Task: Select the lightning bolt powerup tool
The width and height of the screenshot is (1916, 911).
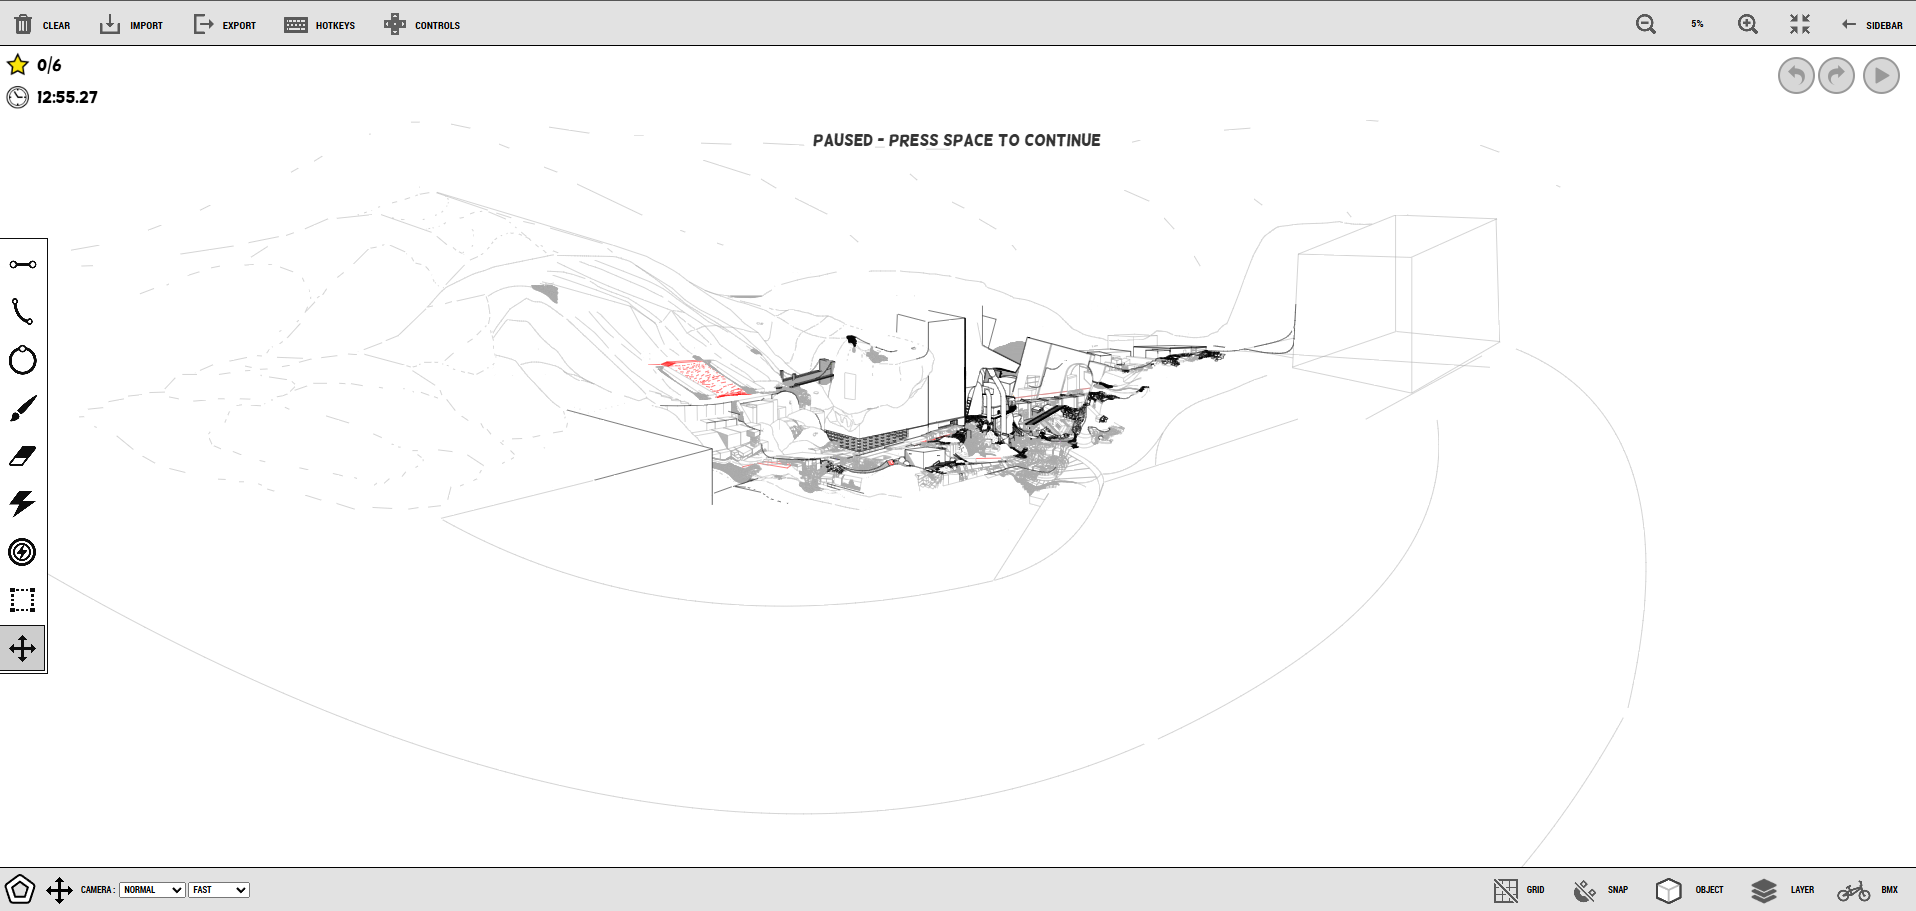Action: pos(23,503)
